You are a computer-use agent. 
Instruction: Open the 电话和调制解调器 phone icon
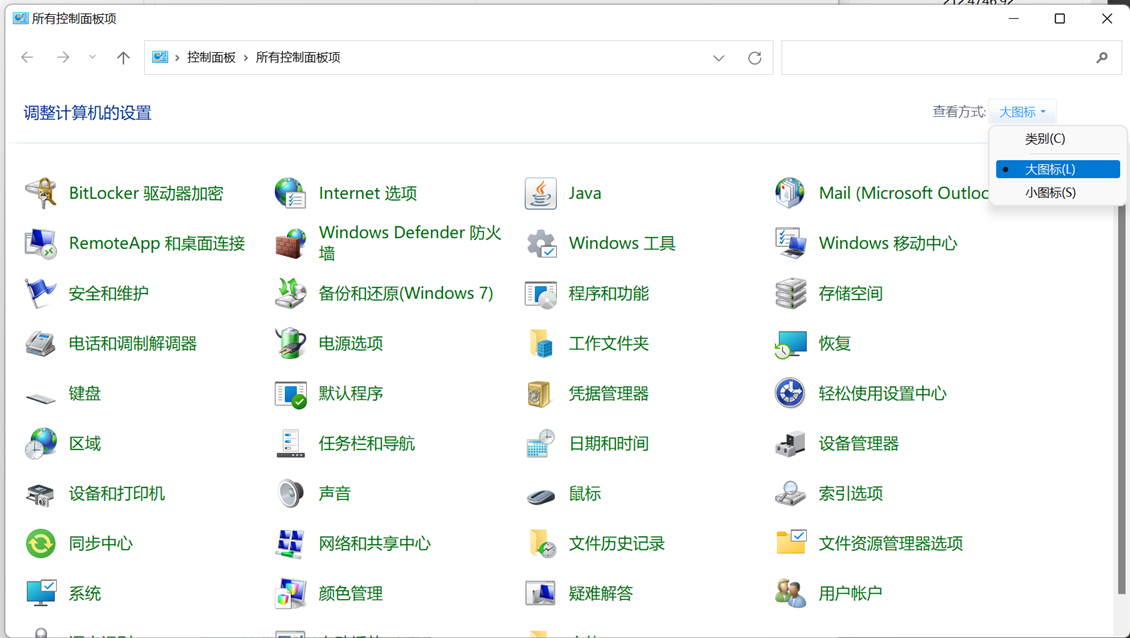coord(40,343)
